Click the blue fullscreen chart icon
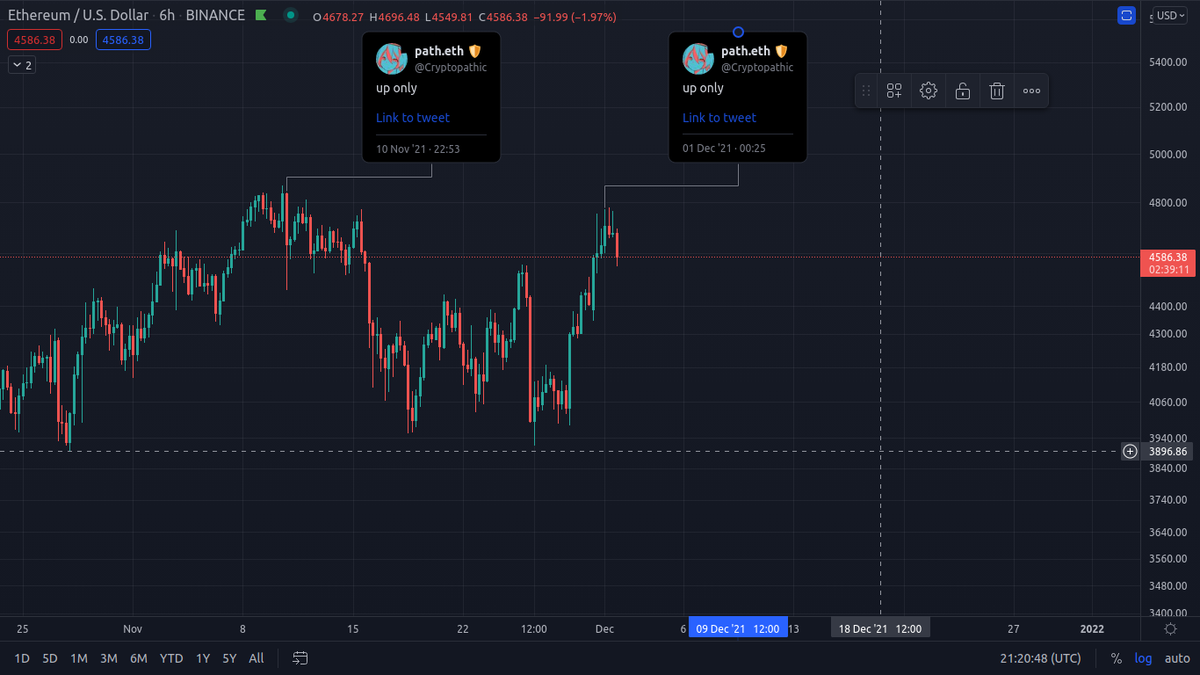 pos(1127,15)
